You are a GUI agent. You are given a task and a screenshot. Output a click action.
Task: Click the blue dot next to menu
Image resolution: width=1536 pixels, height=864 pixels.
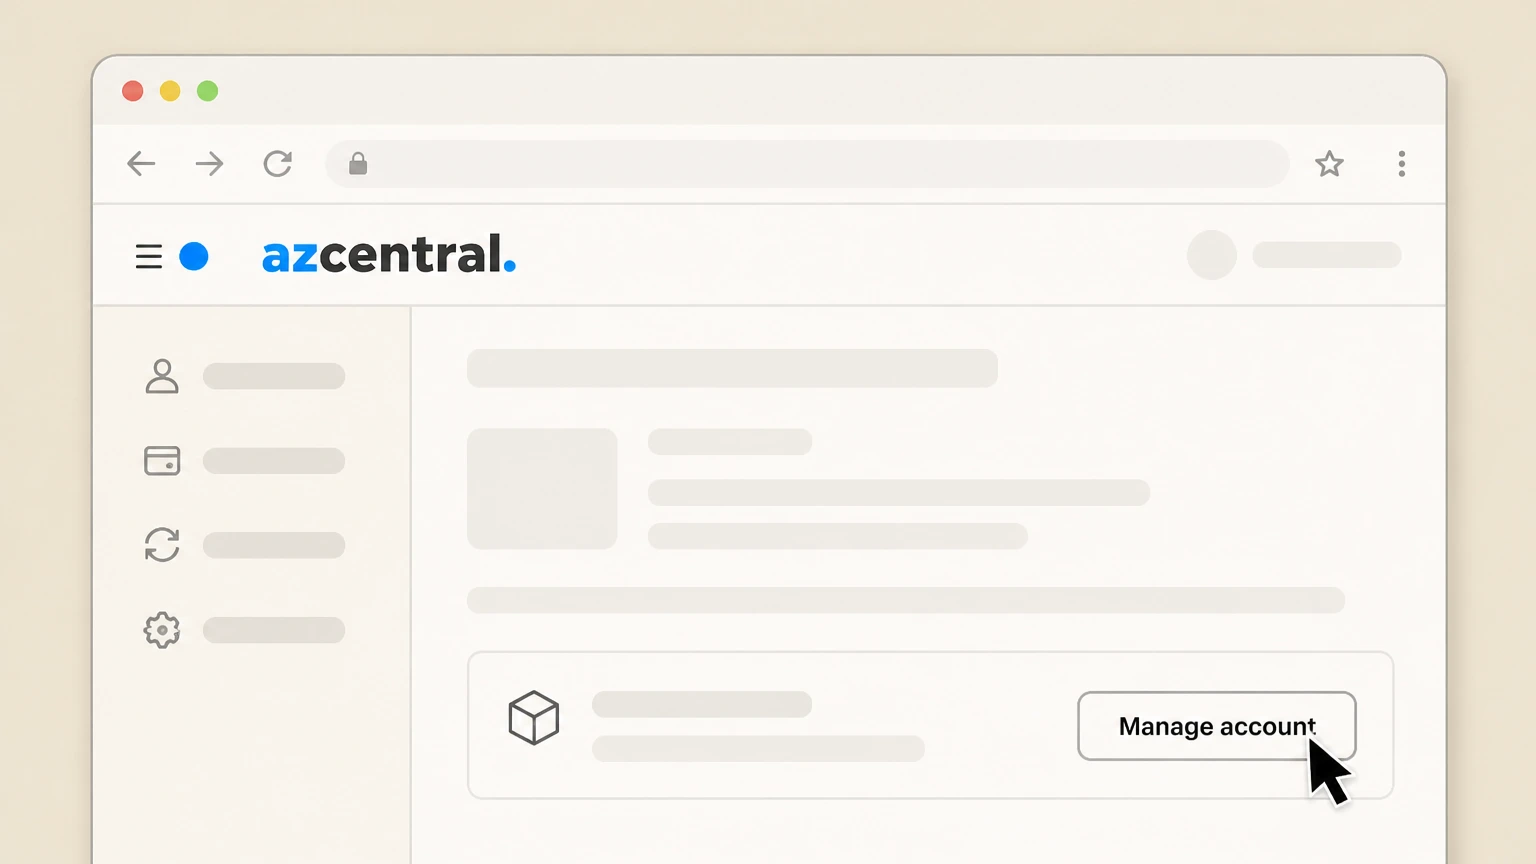point(194,257)
